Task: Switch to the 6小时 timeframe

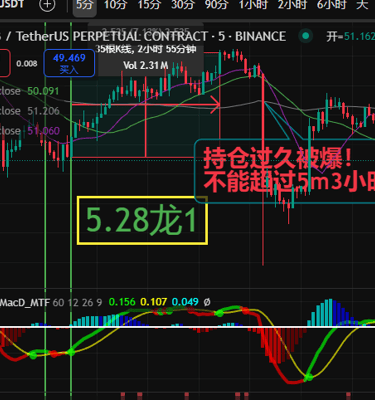Action: click(x=331, y=5)
